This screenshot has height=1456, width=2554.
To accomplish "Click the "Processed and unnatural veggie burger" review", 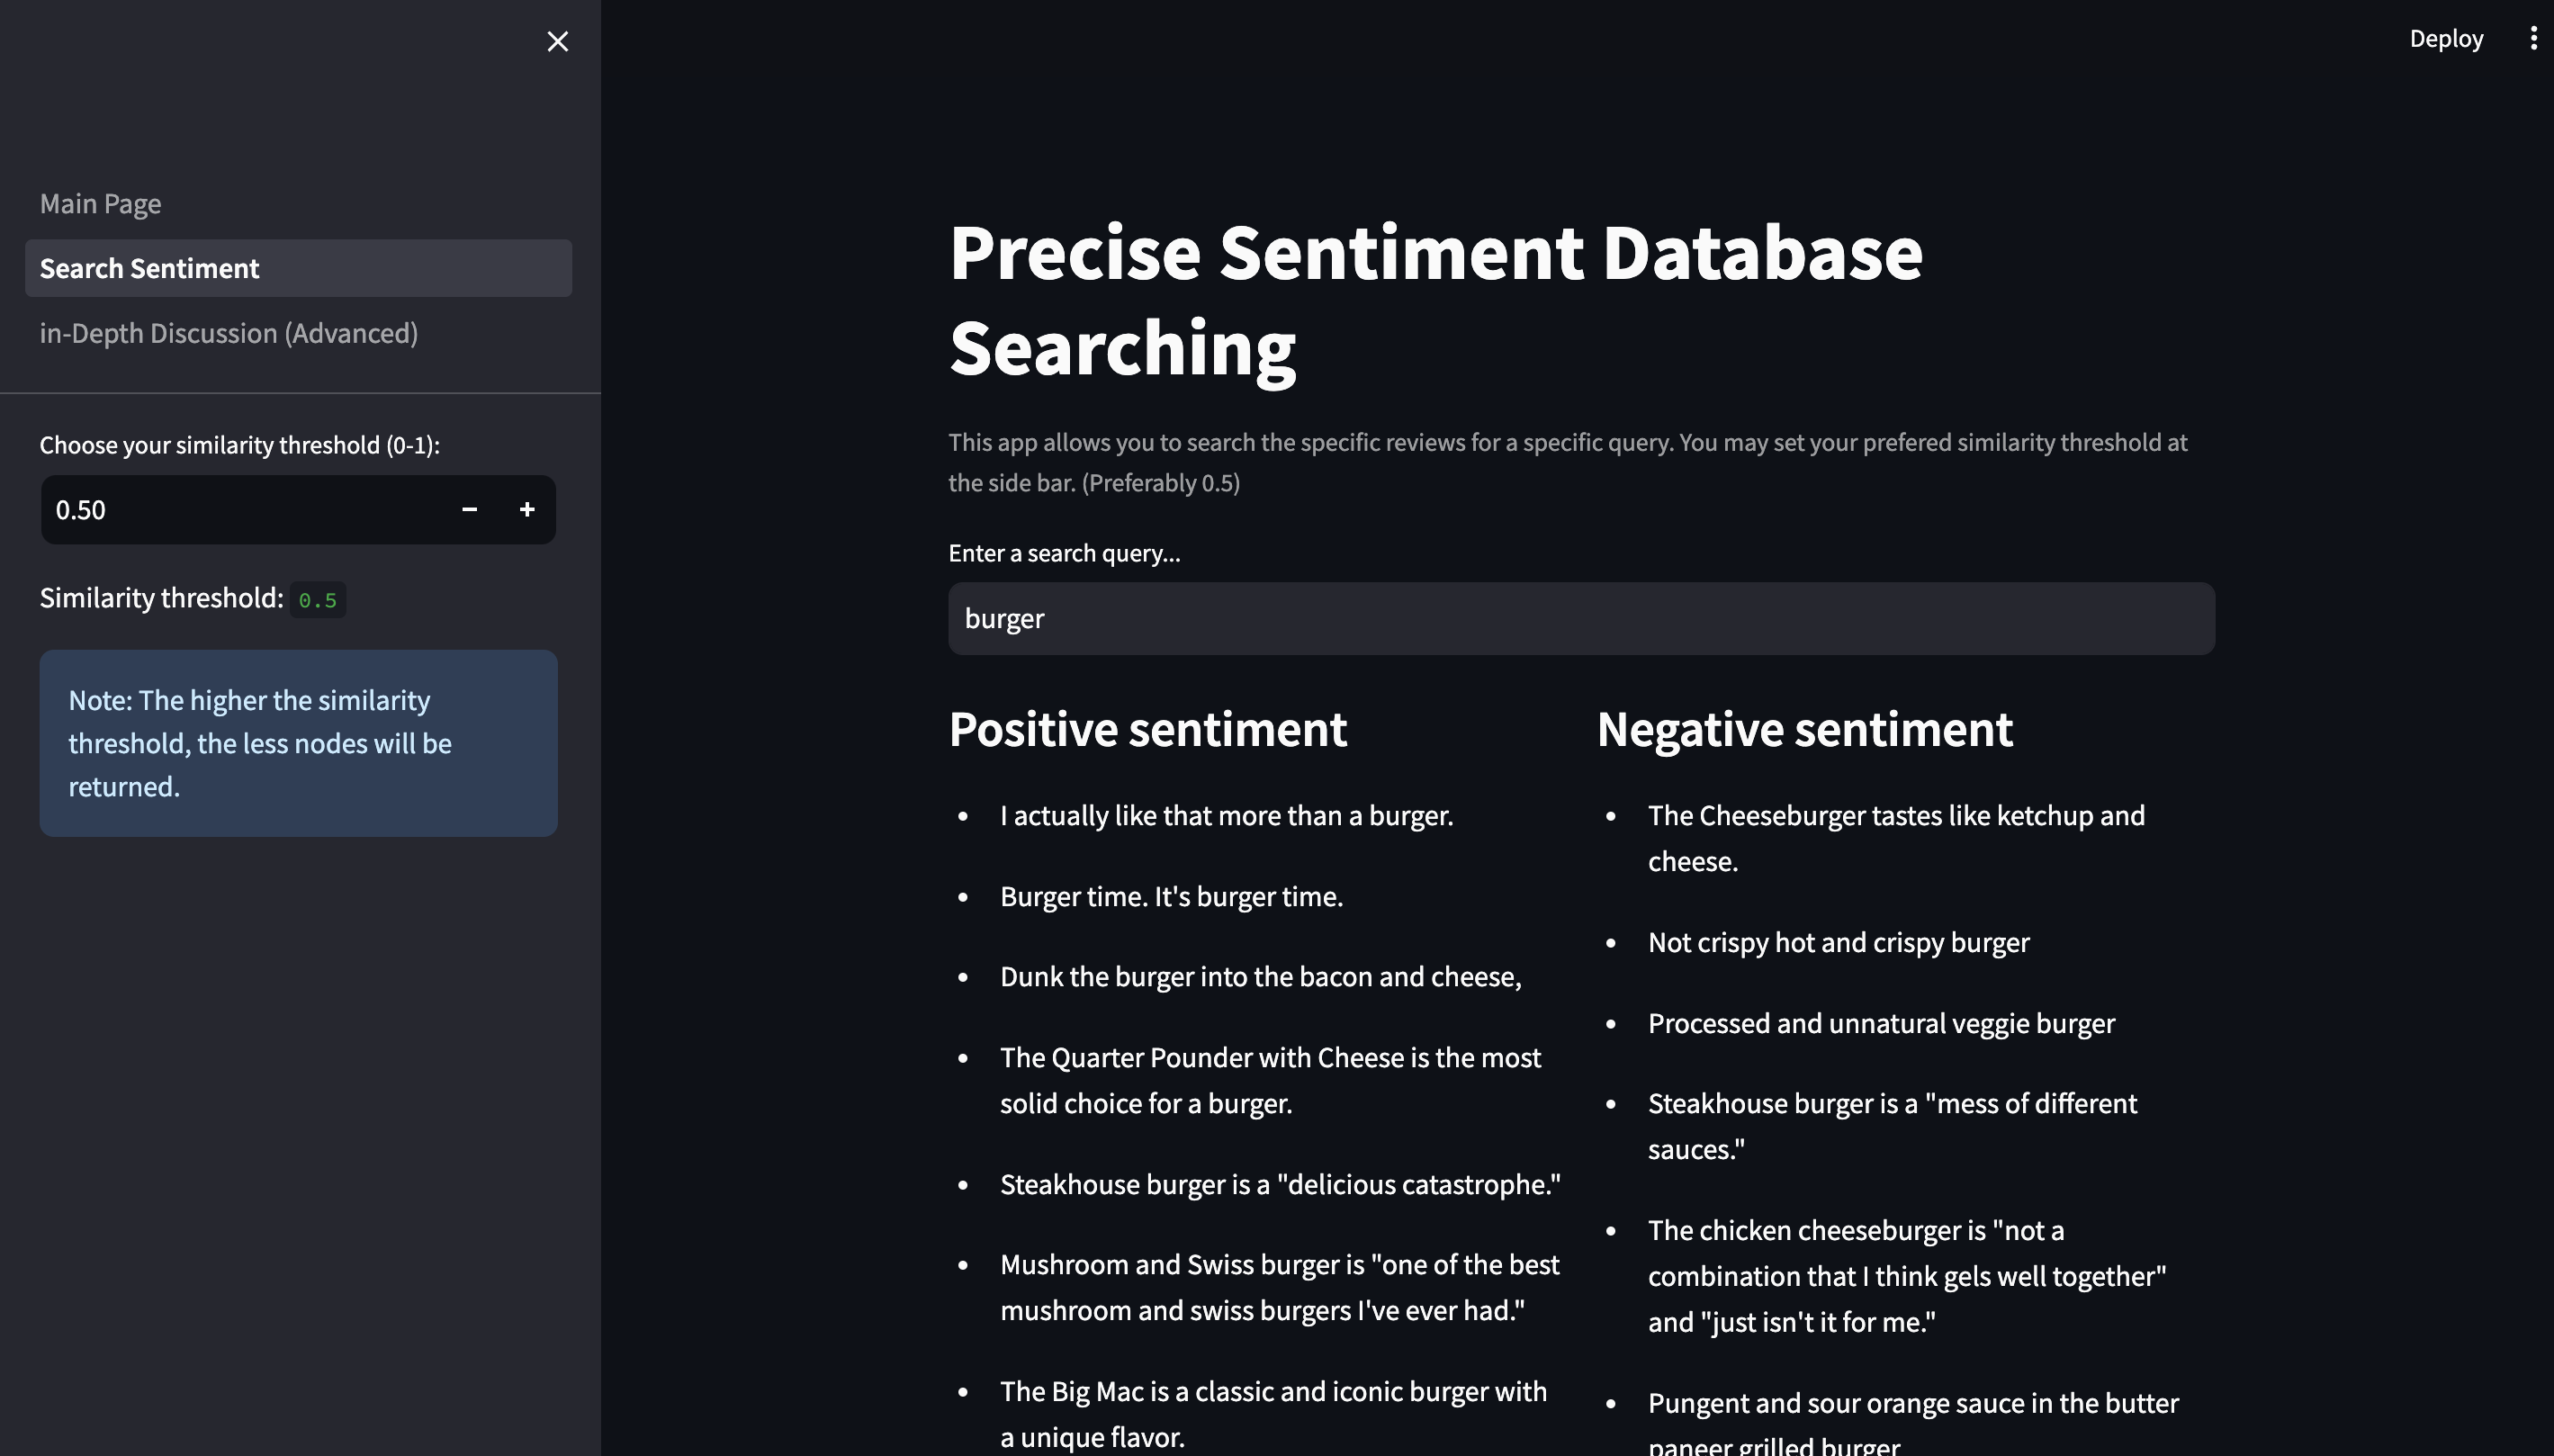I will coord(1881,1023).
